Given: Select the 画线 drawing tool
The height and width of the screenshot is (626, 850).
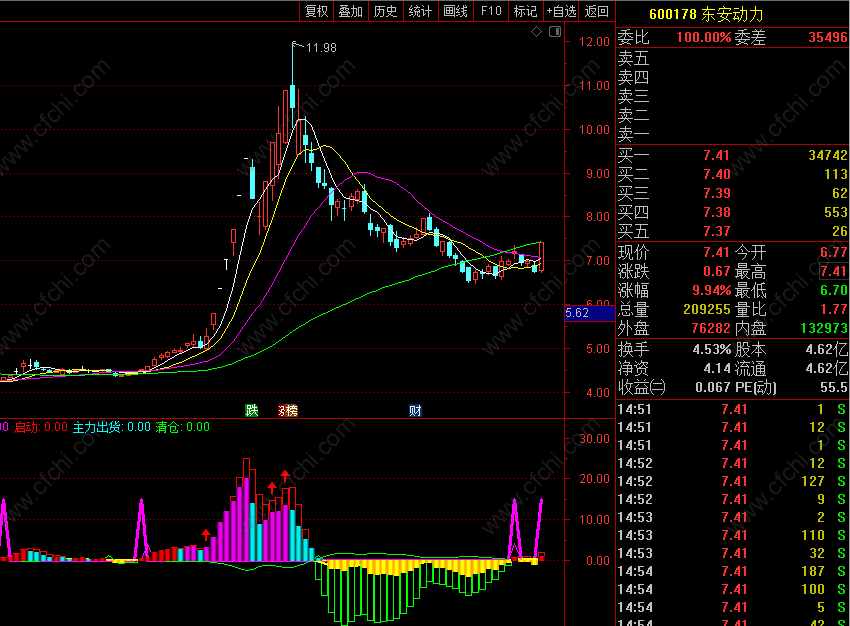Looking at the screenshot, I should (x=455, y=11).
